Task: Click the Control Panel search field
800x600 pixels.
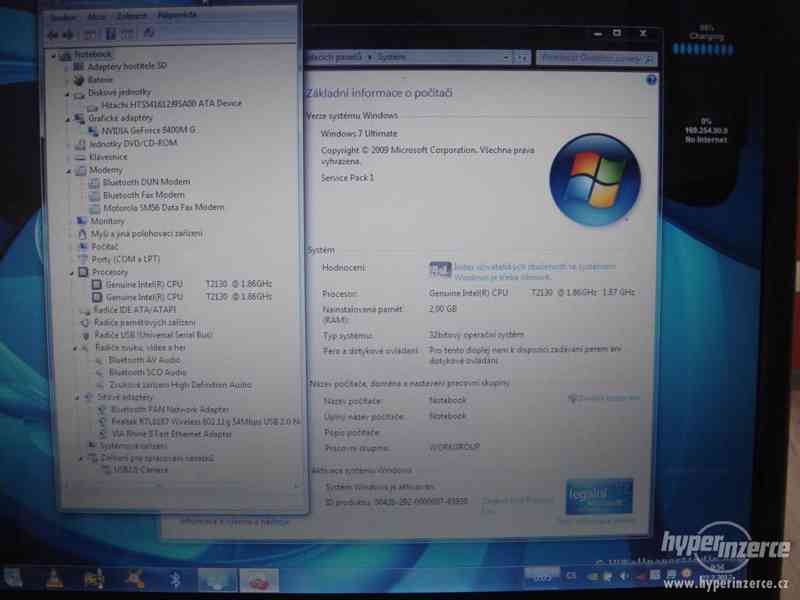Action: (x=596, y=59)
